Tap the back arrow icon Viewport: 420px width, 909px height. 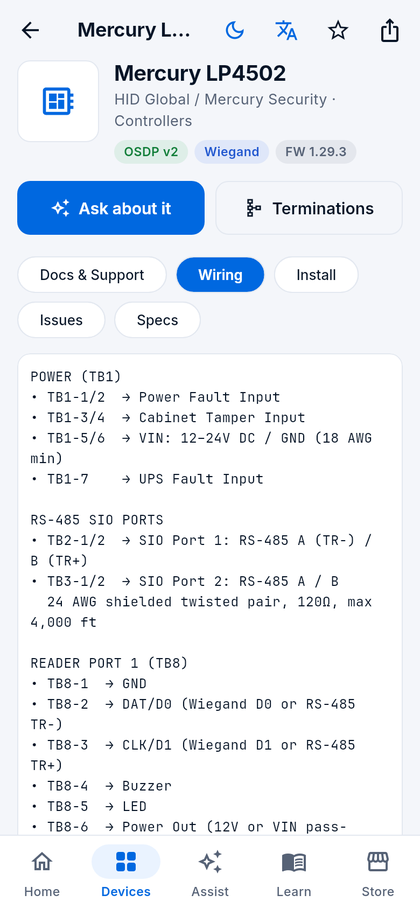click(30, 30)
